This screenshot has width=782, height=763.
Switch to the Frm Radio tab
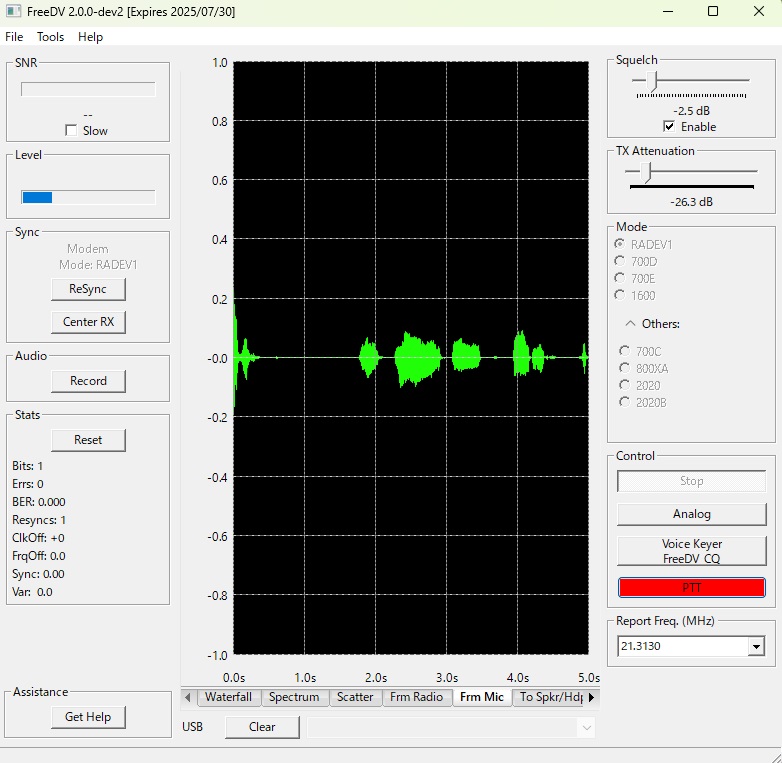click(416, 697)
